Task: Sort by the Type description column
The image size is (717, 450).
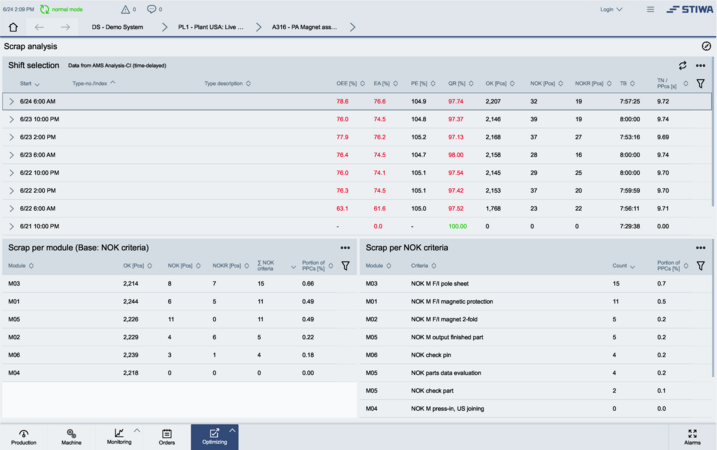Action: (x=228, y=83)
